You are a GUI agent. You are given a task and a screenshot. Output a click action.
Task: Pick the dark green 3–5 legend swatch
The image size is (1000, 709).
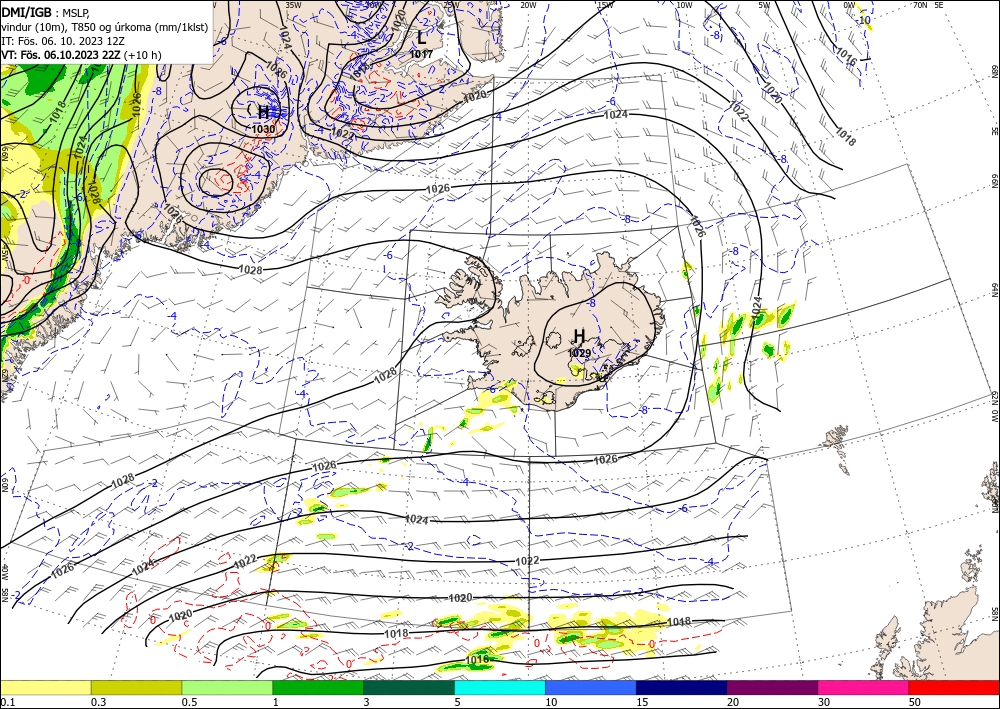coord(409,687)
